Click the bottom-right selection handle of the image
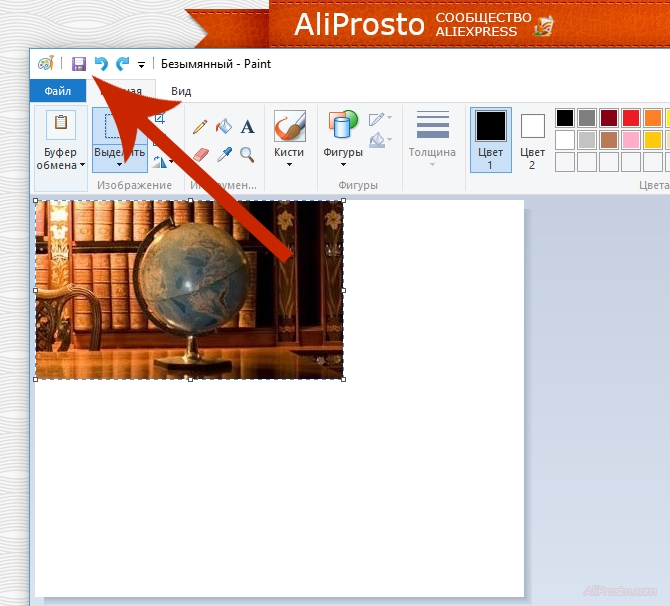Viewport: 670px width, 606px height. click(344, 379)
